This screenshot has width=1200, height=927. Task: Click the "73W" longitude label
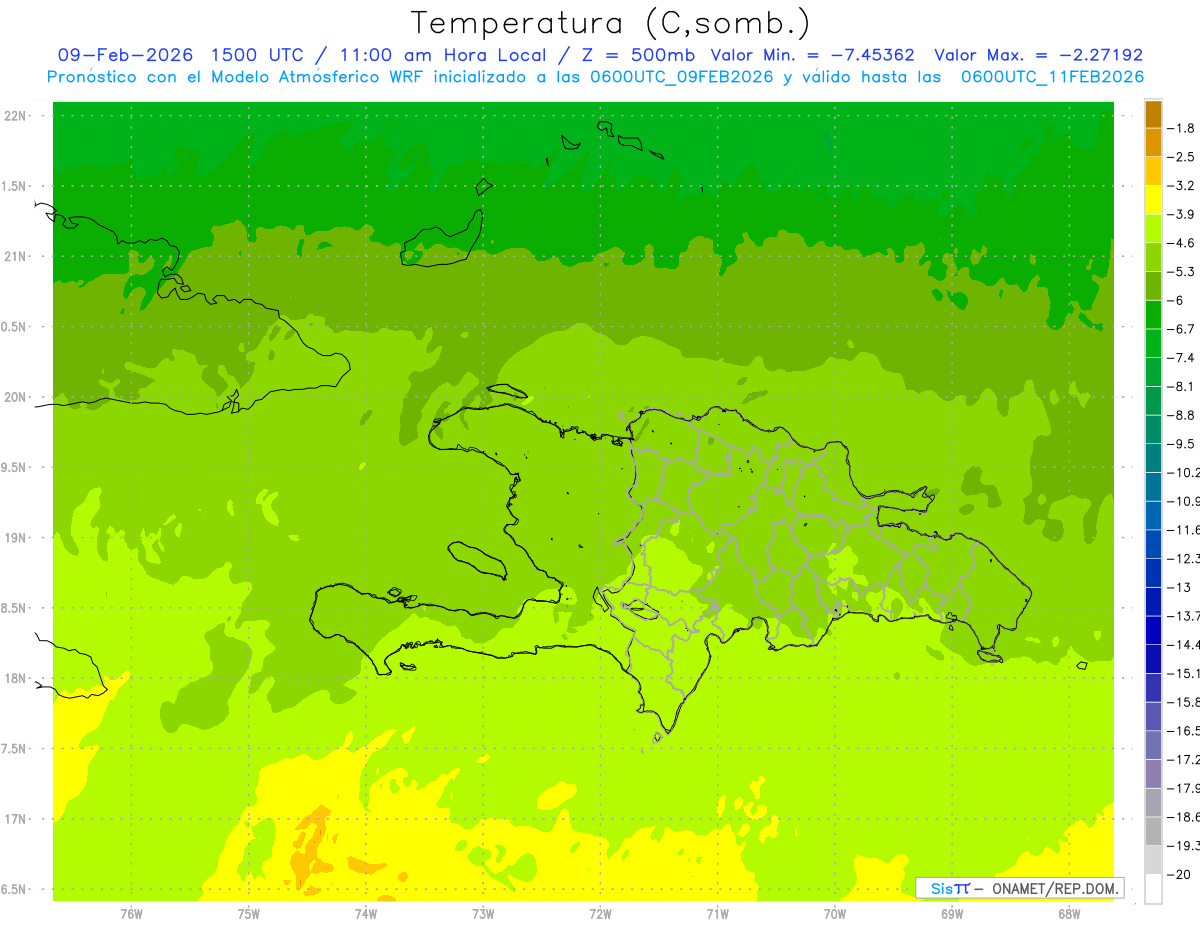pyautogui.click(x=483, y=914)
